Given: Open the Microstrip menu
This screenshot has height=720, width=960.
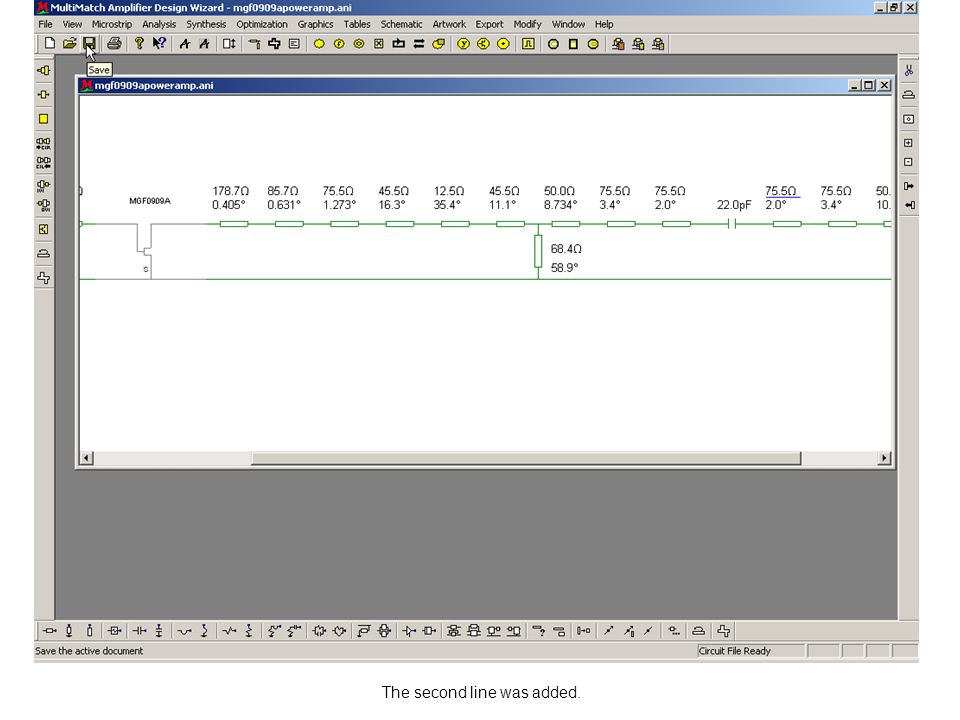Looking at the screenshot, I should coord(112,24).
